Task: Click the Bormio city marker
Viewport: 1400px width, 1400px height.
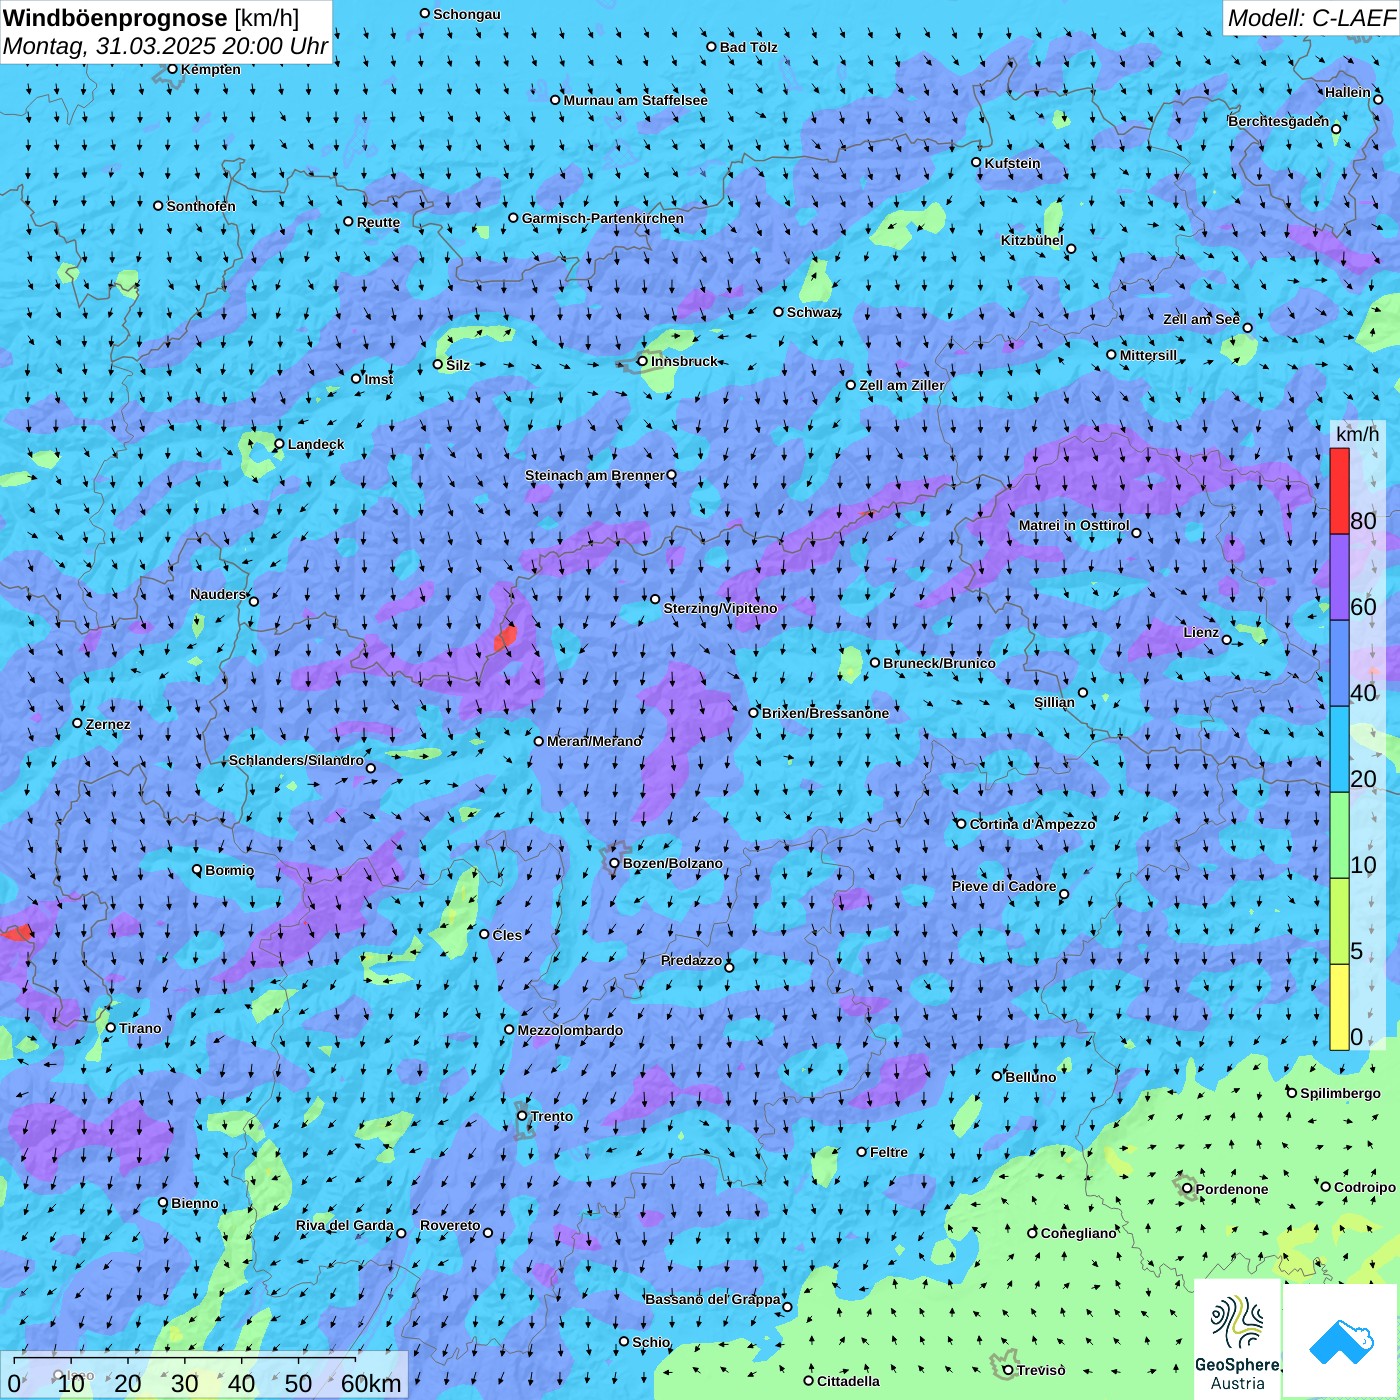Action: 197,870
